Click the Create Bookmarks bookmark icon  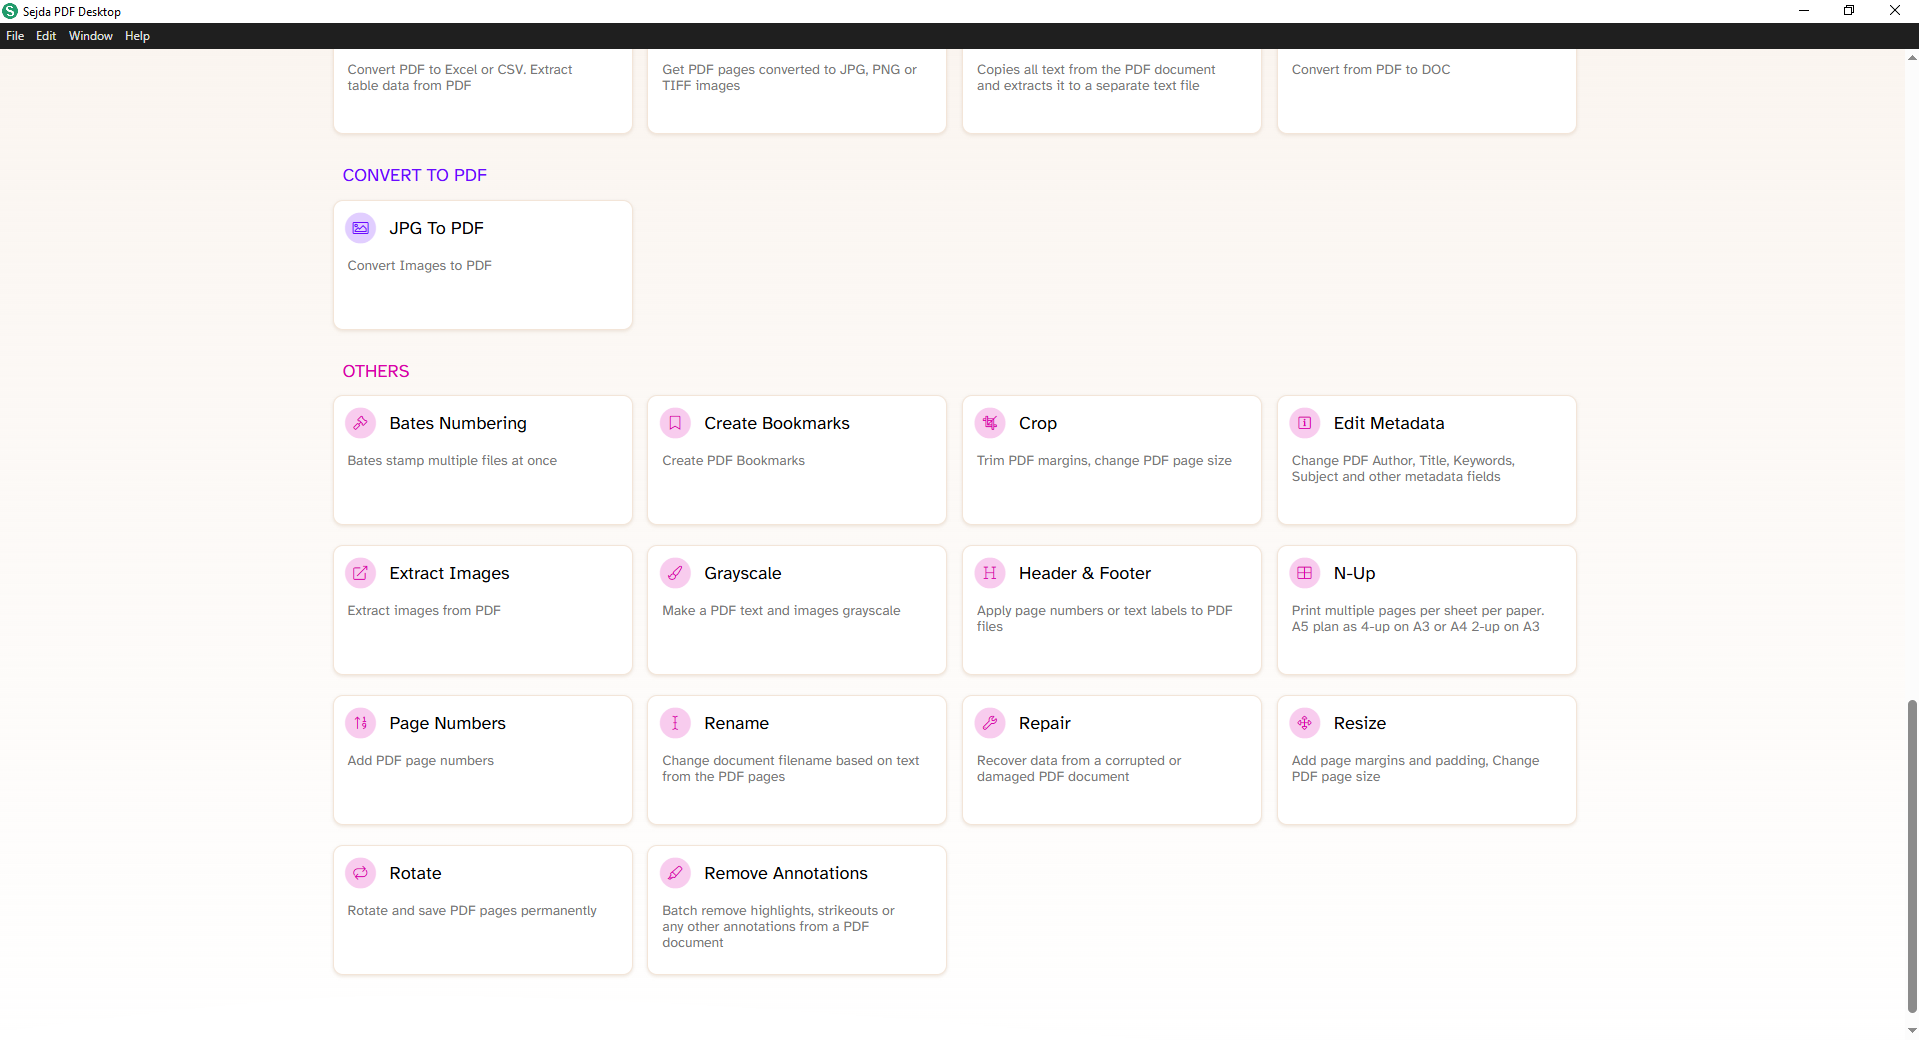pyautogui.click(x=675, y=423)
